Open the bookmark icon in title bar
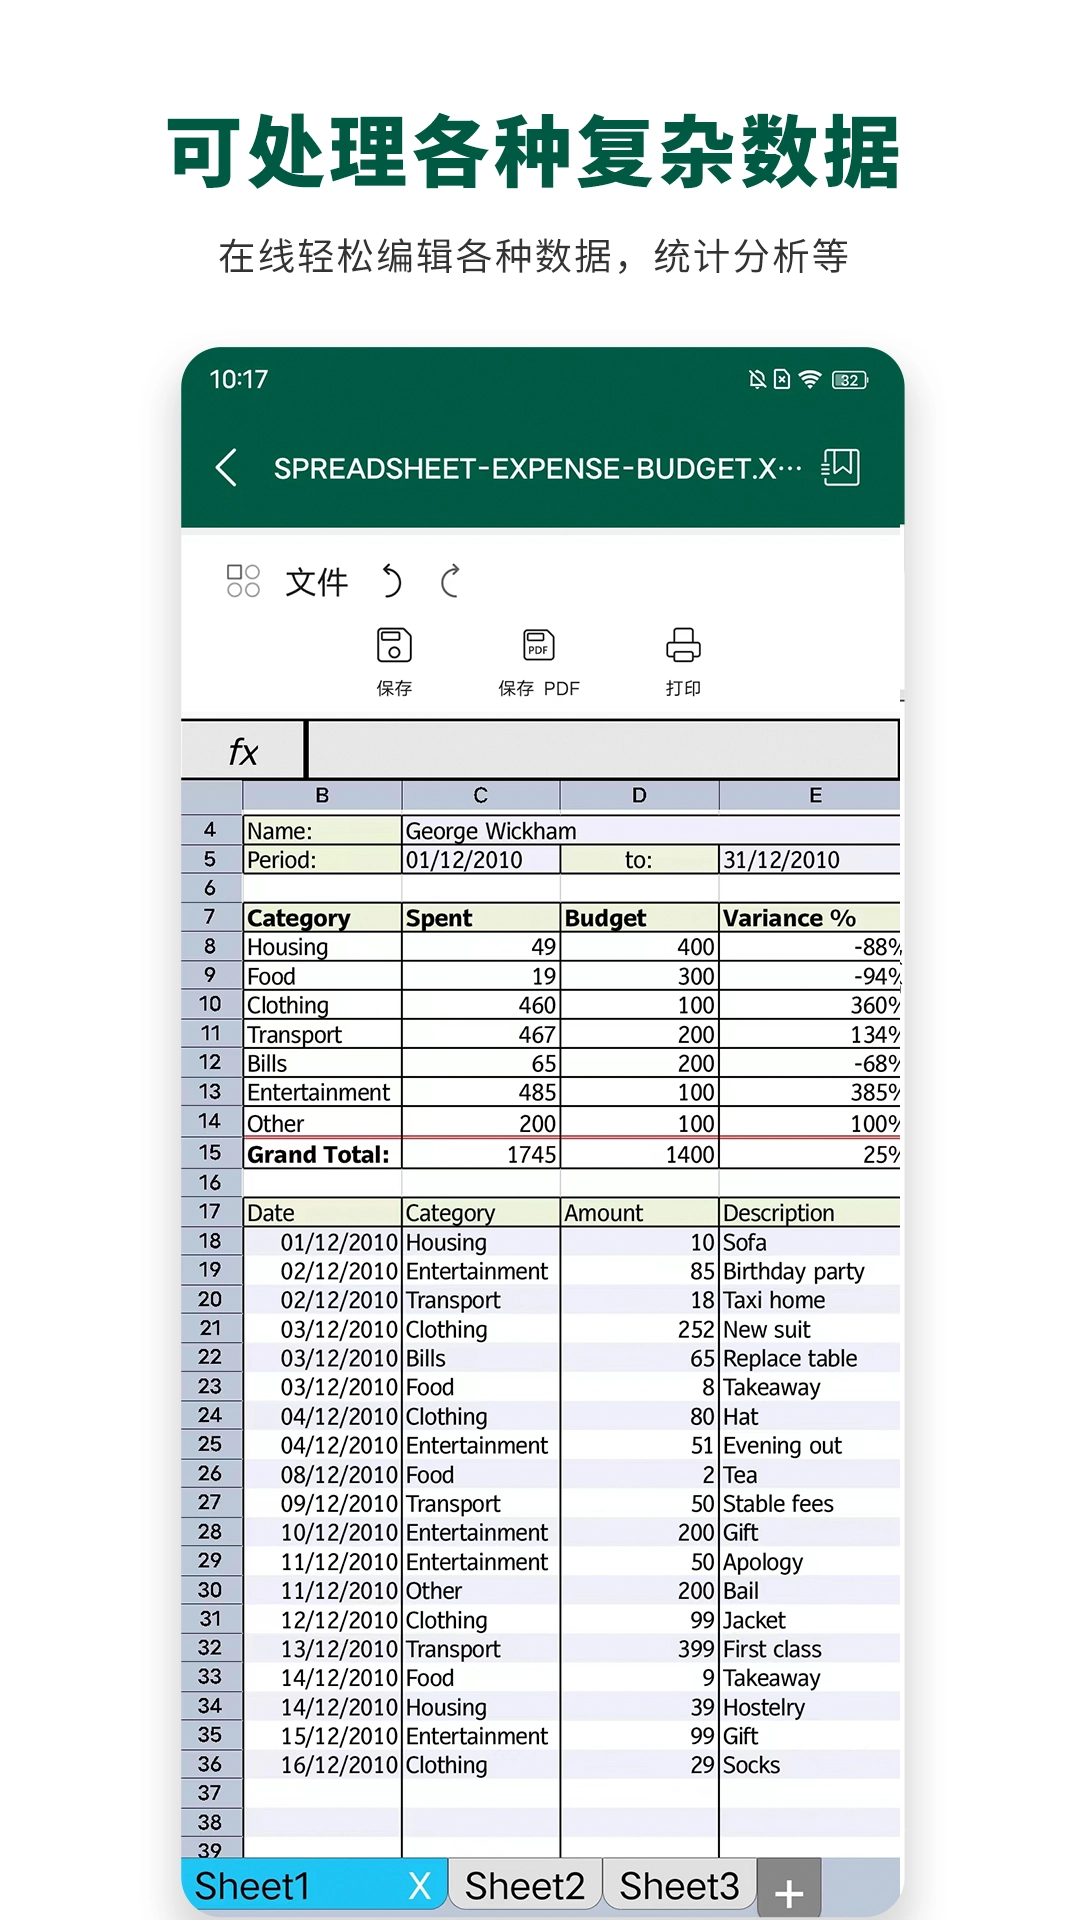 click(x=840, y=467)
